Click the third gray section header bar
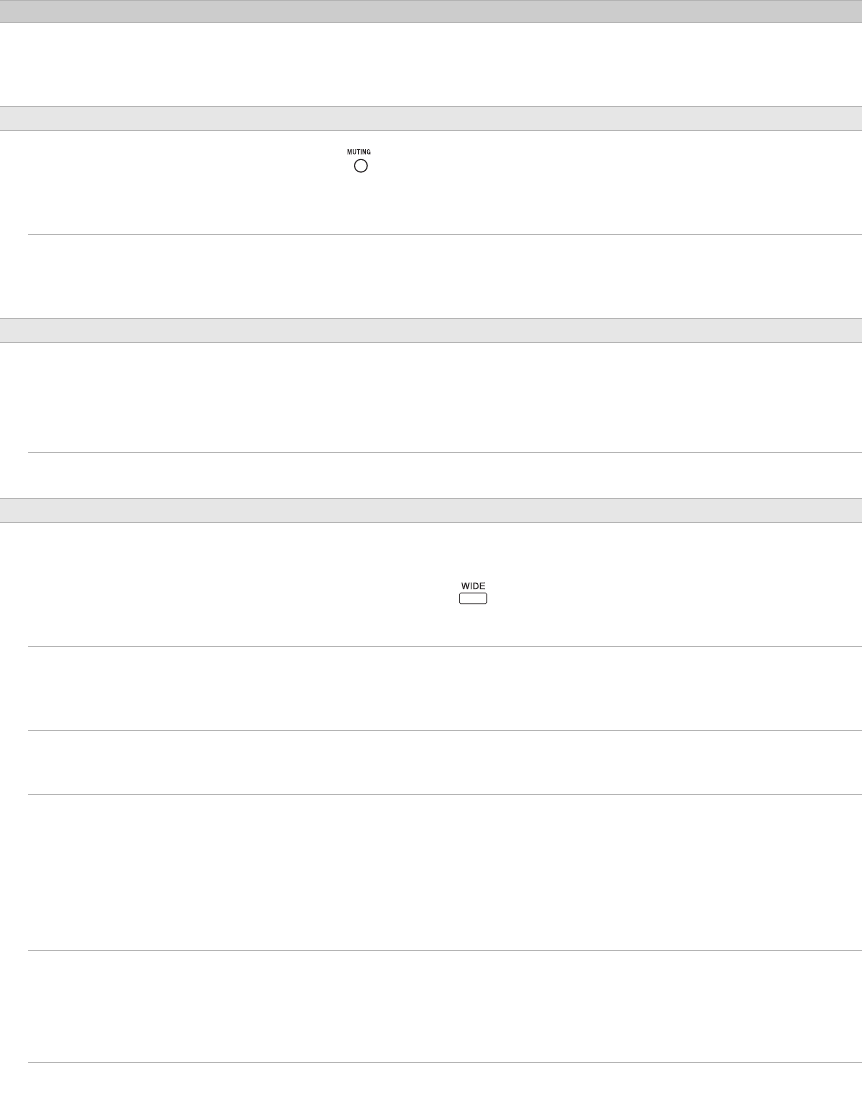862x1097 pixels. coord(431,330)
